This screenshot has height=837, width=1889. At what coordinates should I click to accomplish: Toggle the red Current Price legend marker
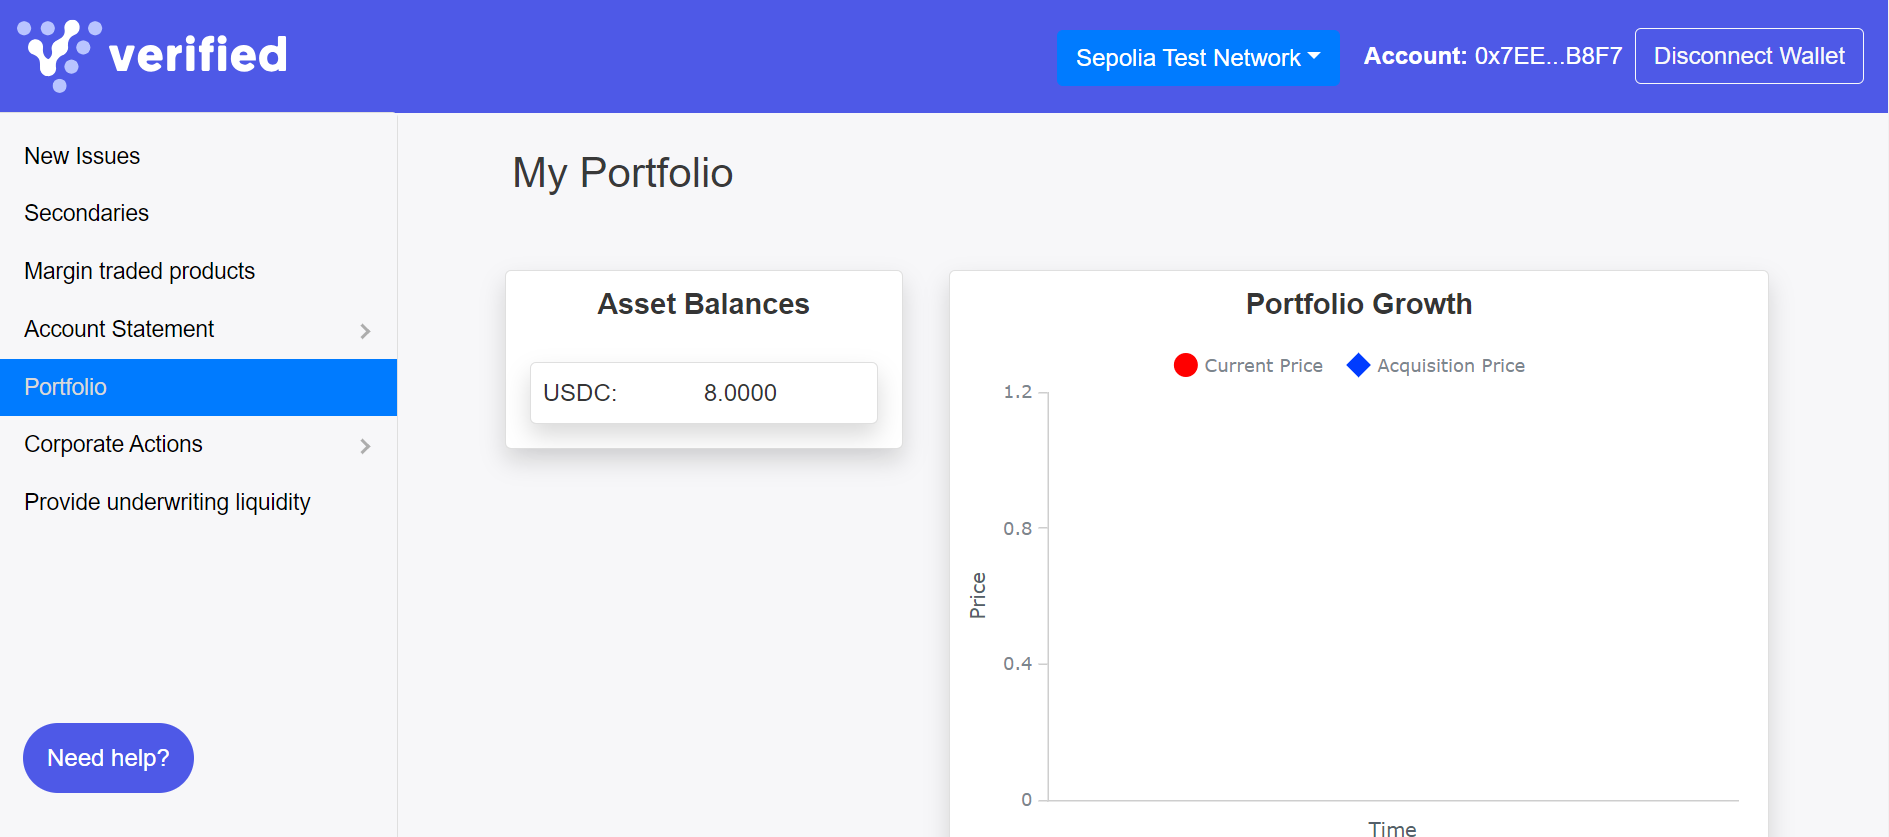click(x=1185, y=365)
